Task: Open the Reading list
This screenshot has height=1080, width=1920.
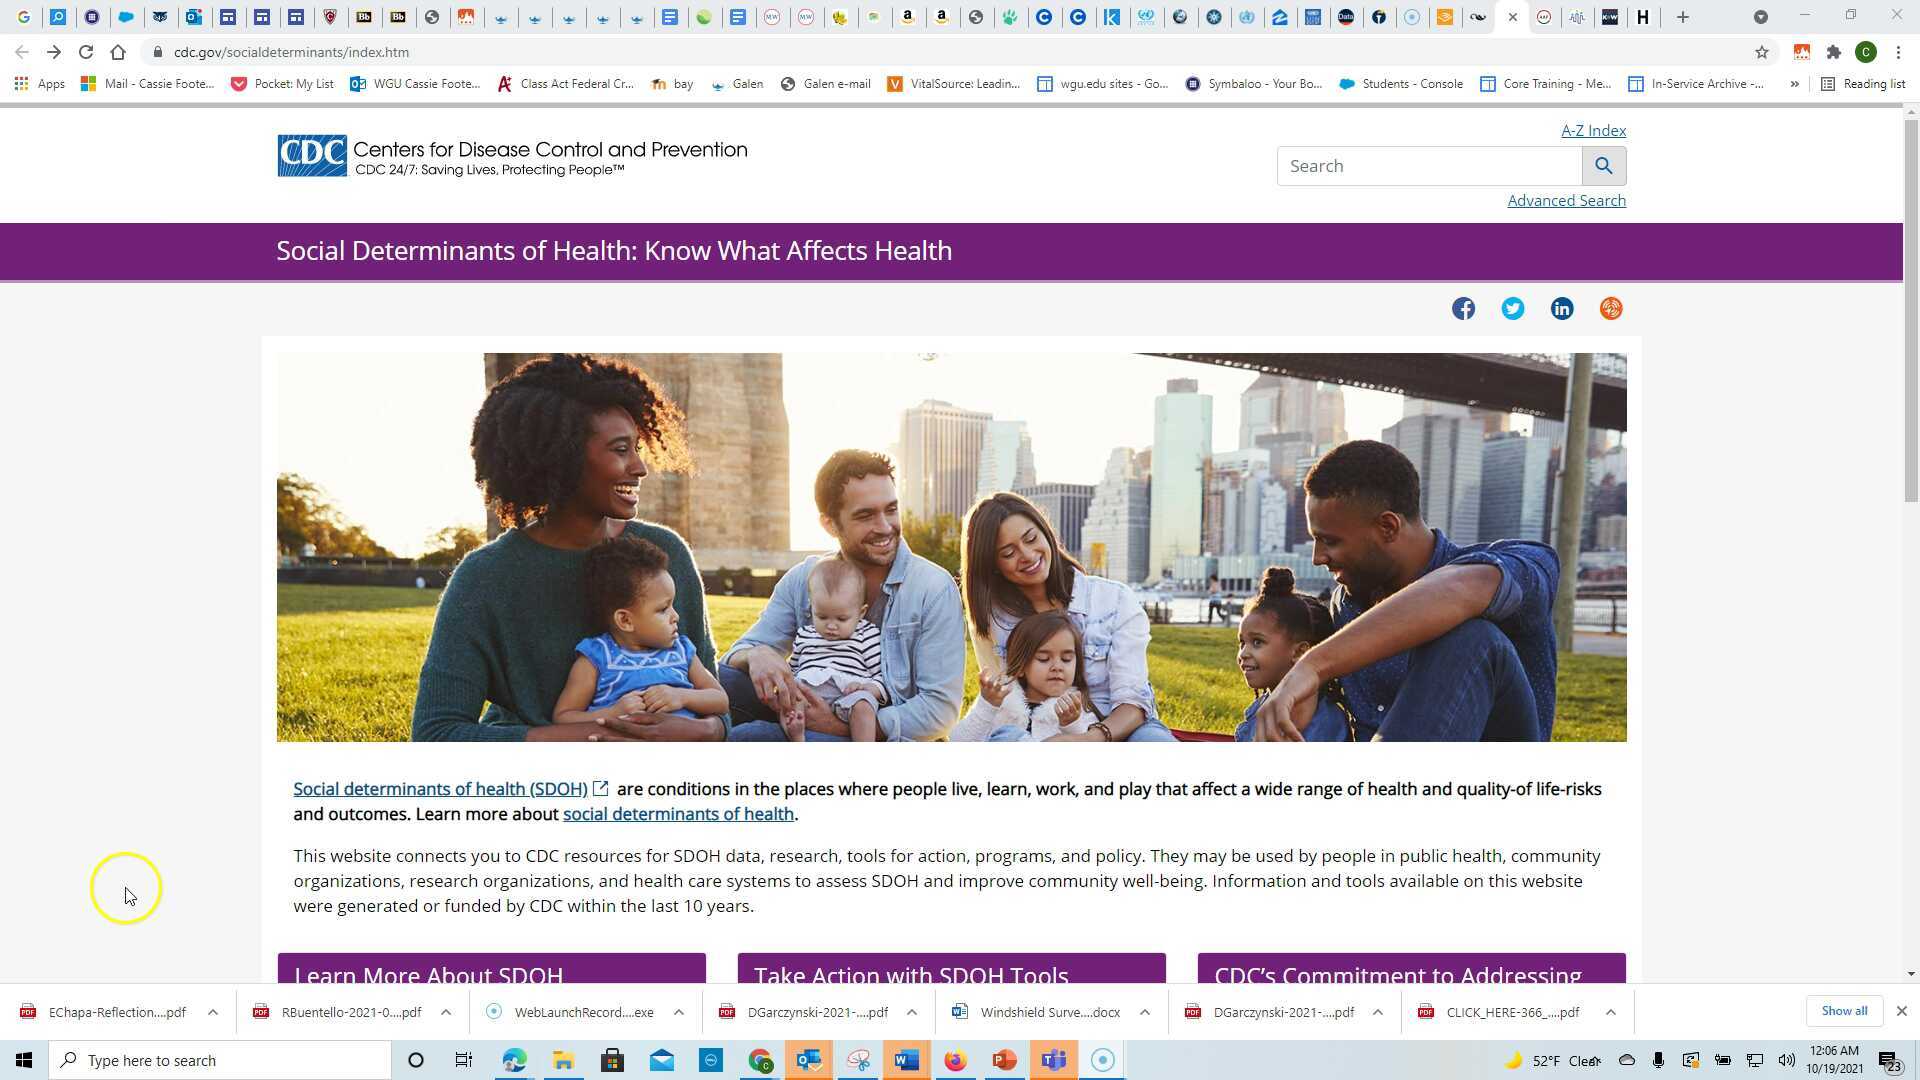Action: pyautogui.click(x=1866, y=84)
